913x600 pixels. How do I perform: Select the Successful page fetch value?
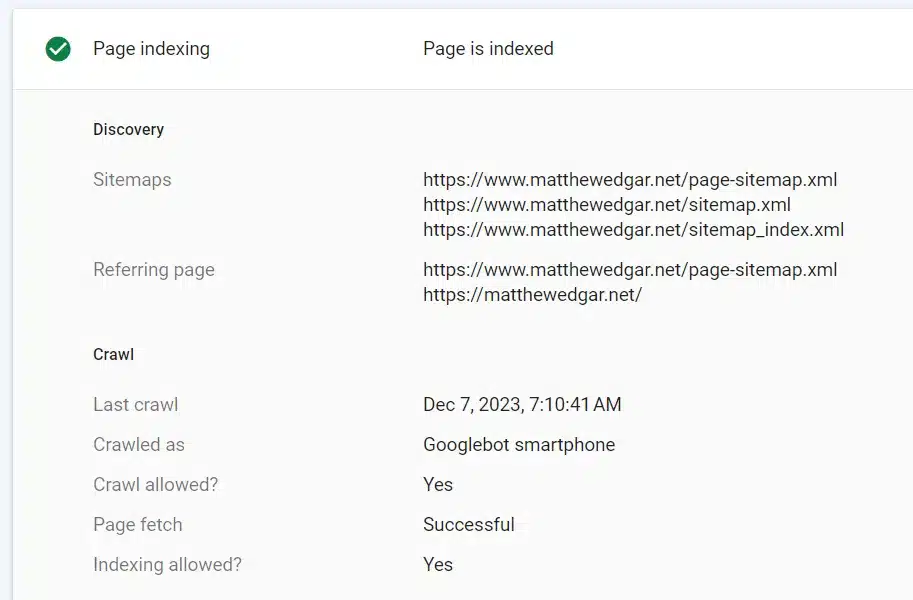click(469, 524)
